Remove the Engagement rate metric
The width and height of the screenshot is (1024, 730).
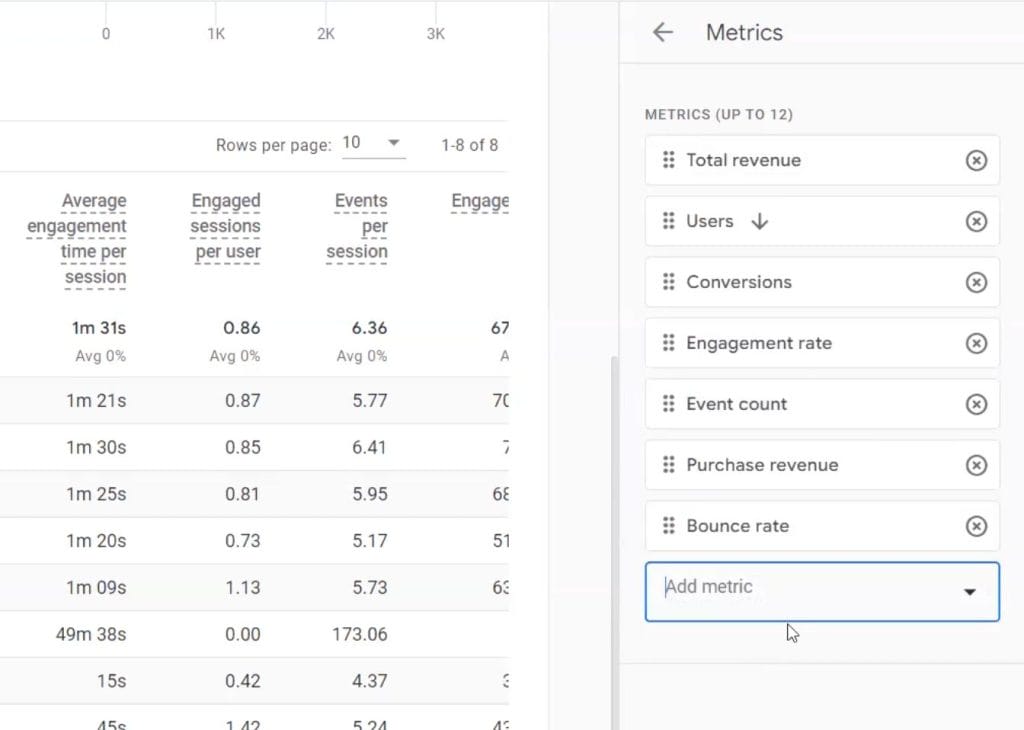point(976,343)
